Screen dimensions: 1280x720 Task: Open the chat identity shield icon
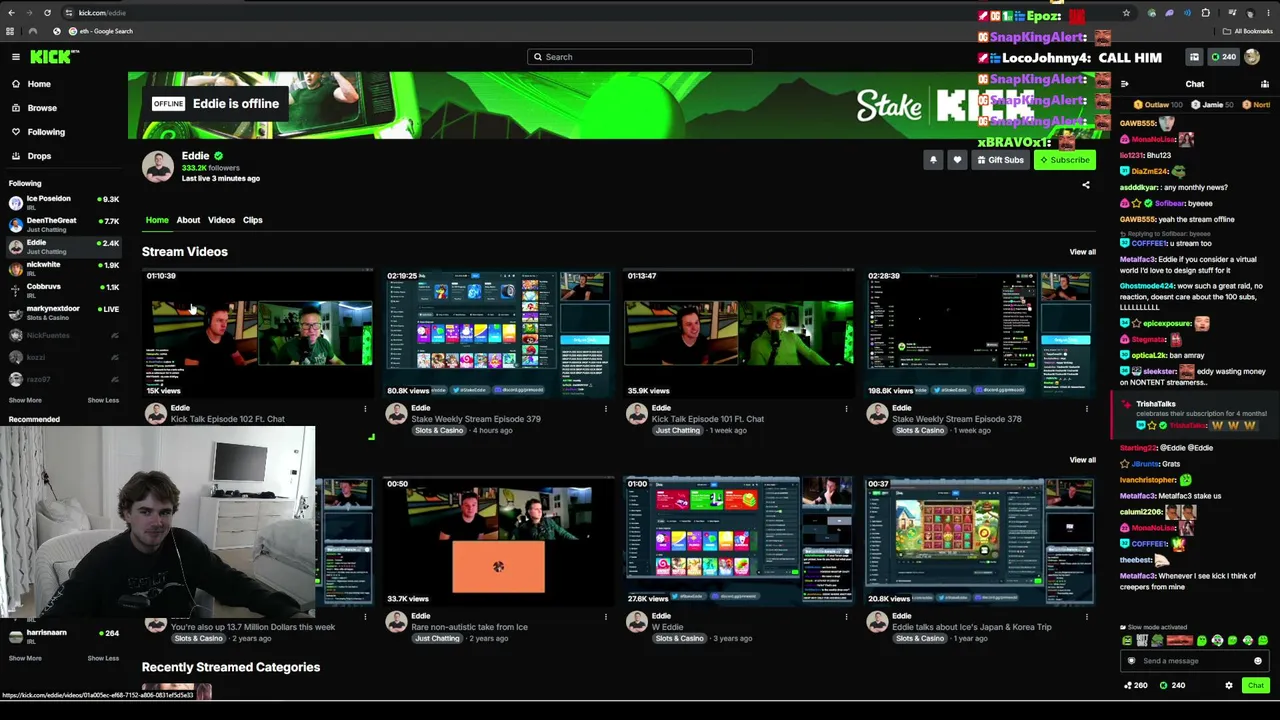click(x=1132, y=661)
